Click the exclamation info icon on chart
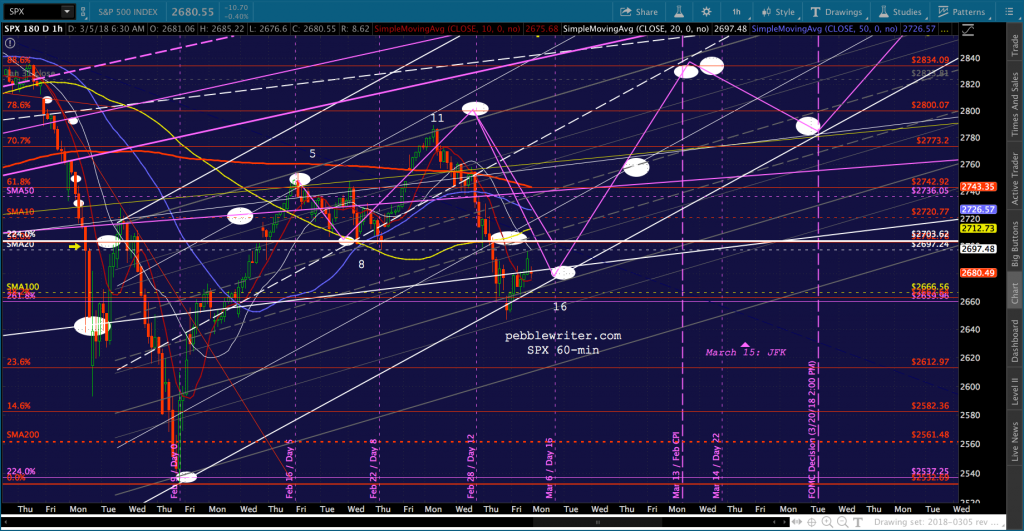 pyautogui.click(x=10, y=43)
